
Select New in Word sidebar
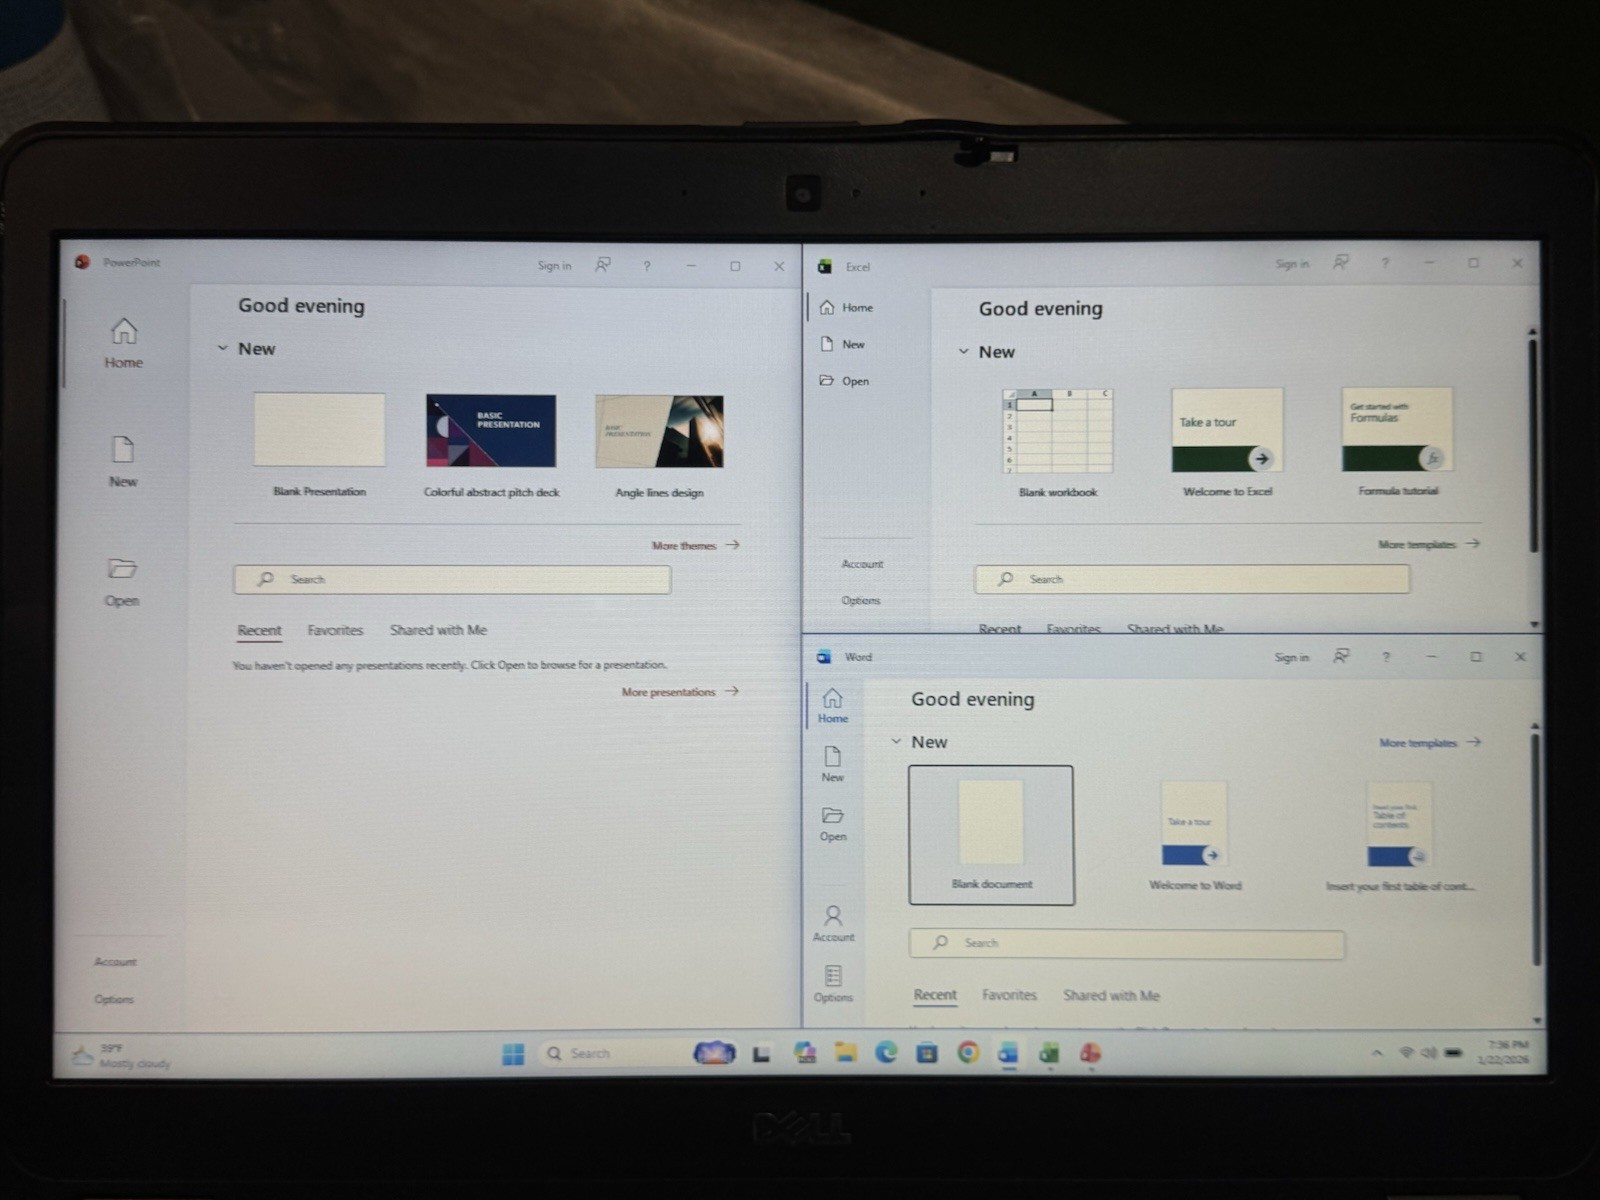coord(832,764)
